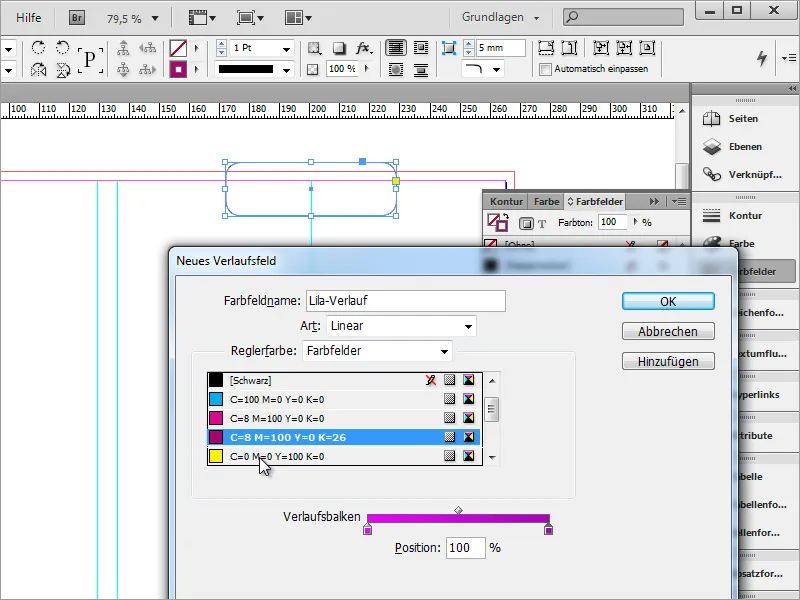Open the stroke weight 1 Pt dropdown
800x600 pixels.
coord(287,49)
